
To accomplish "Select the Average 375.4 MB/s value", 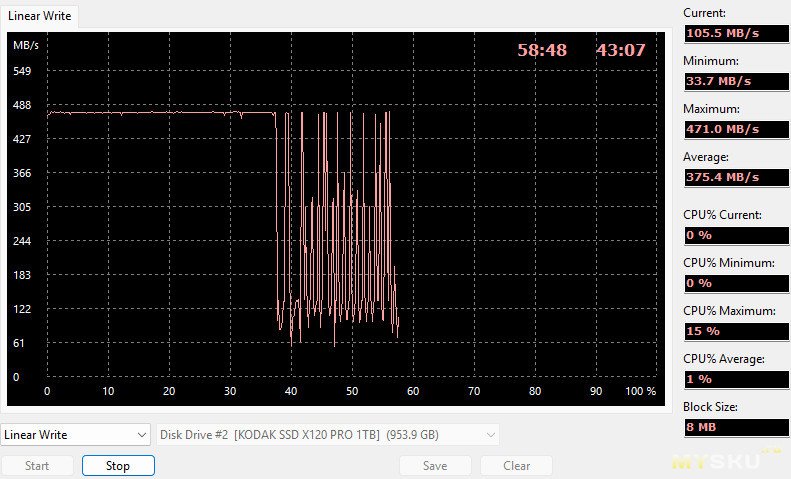I will [737, 177].
